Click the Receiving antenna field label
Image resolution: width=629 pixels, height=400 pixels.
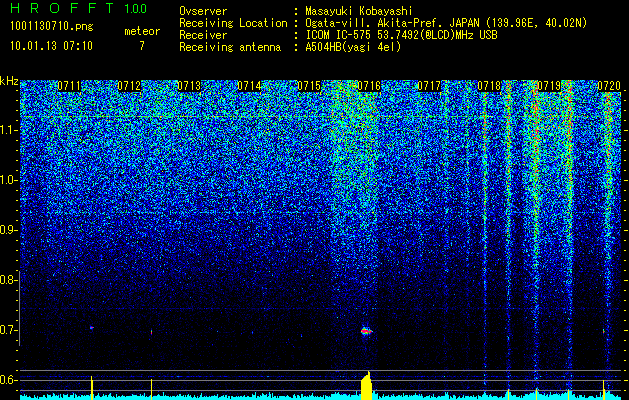(x=230, y=47)
